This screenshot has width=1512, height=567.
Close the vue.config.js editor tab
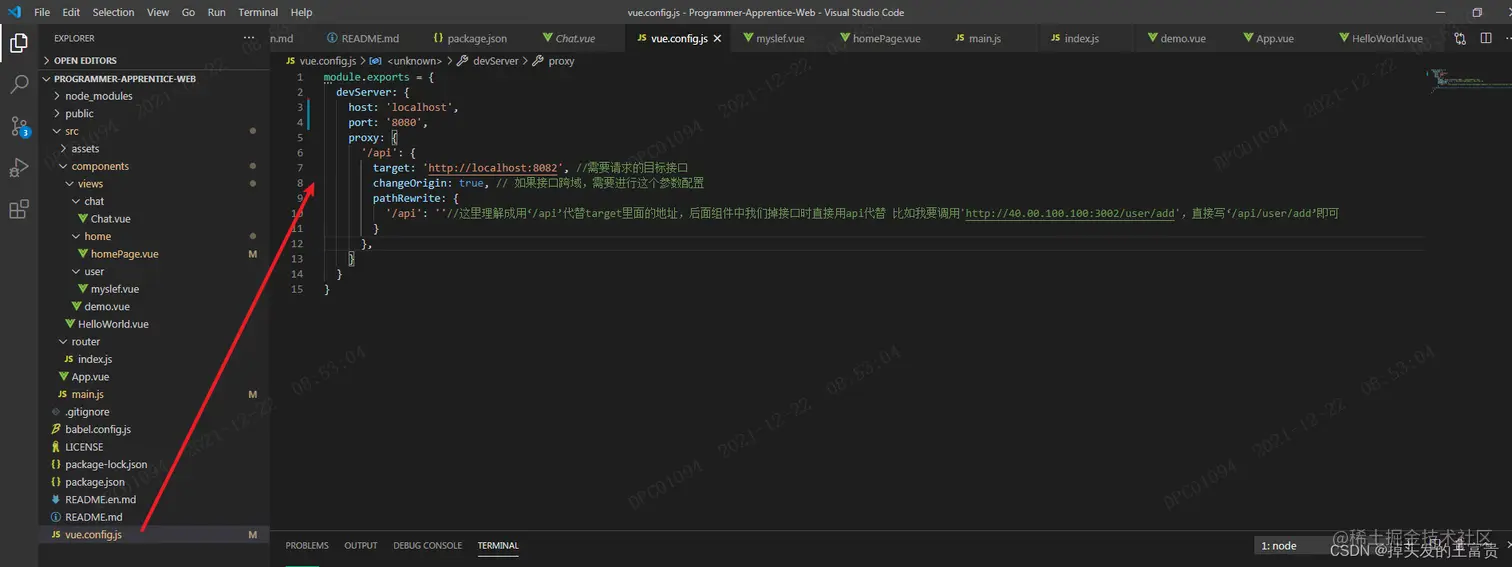coord(717,38)
